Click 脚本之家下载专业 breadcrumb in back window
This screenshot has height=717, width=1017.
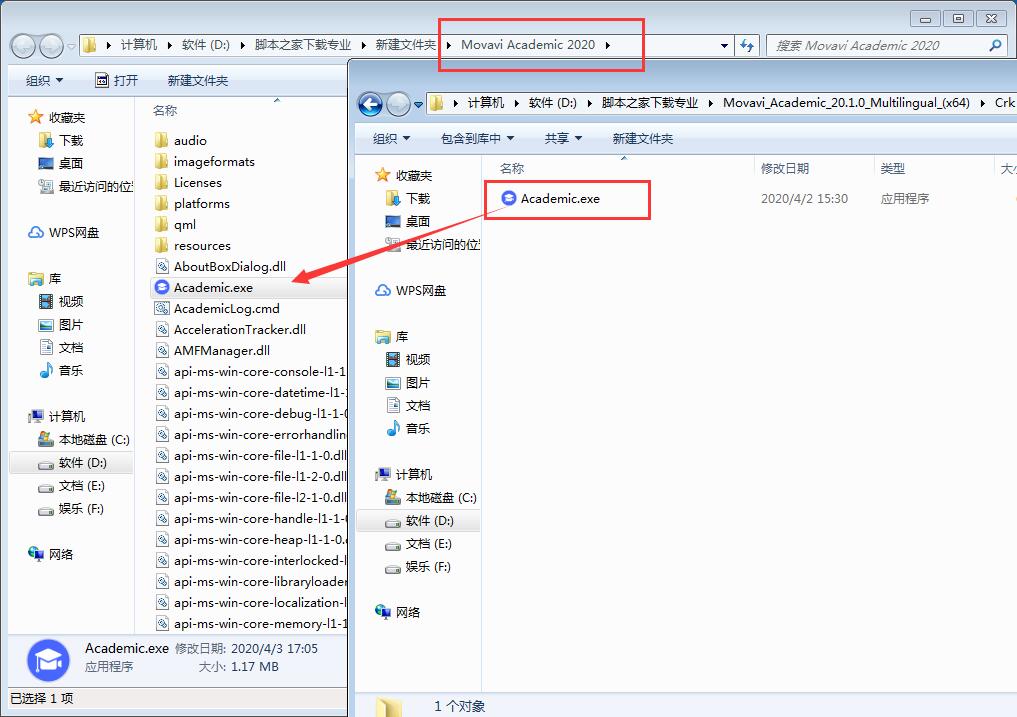(x=302, y=45)
